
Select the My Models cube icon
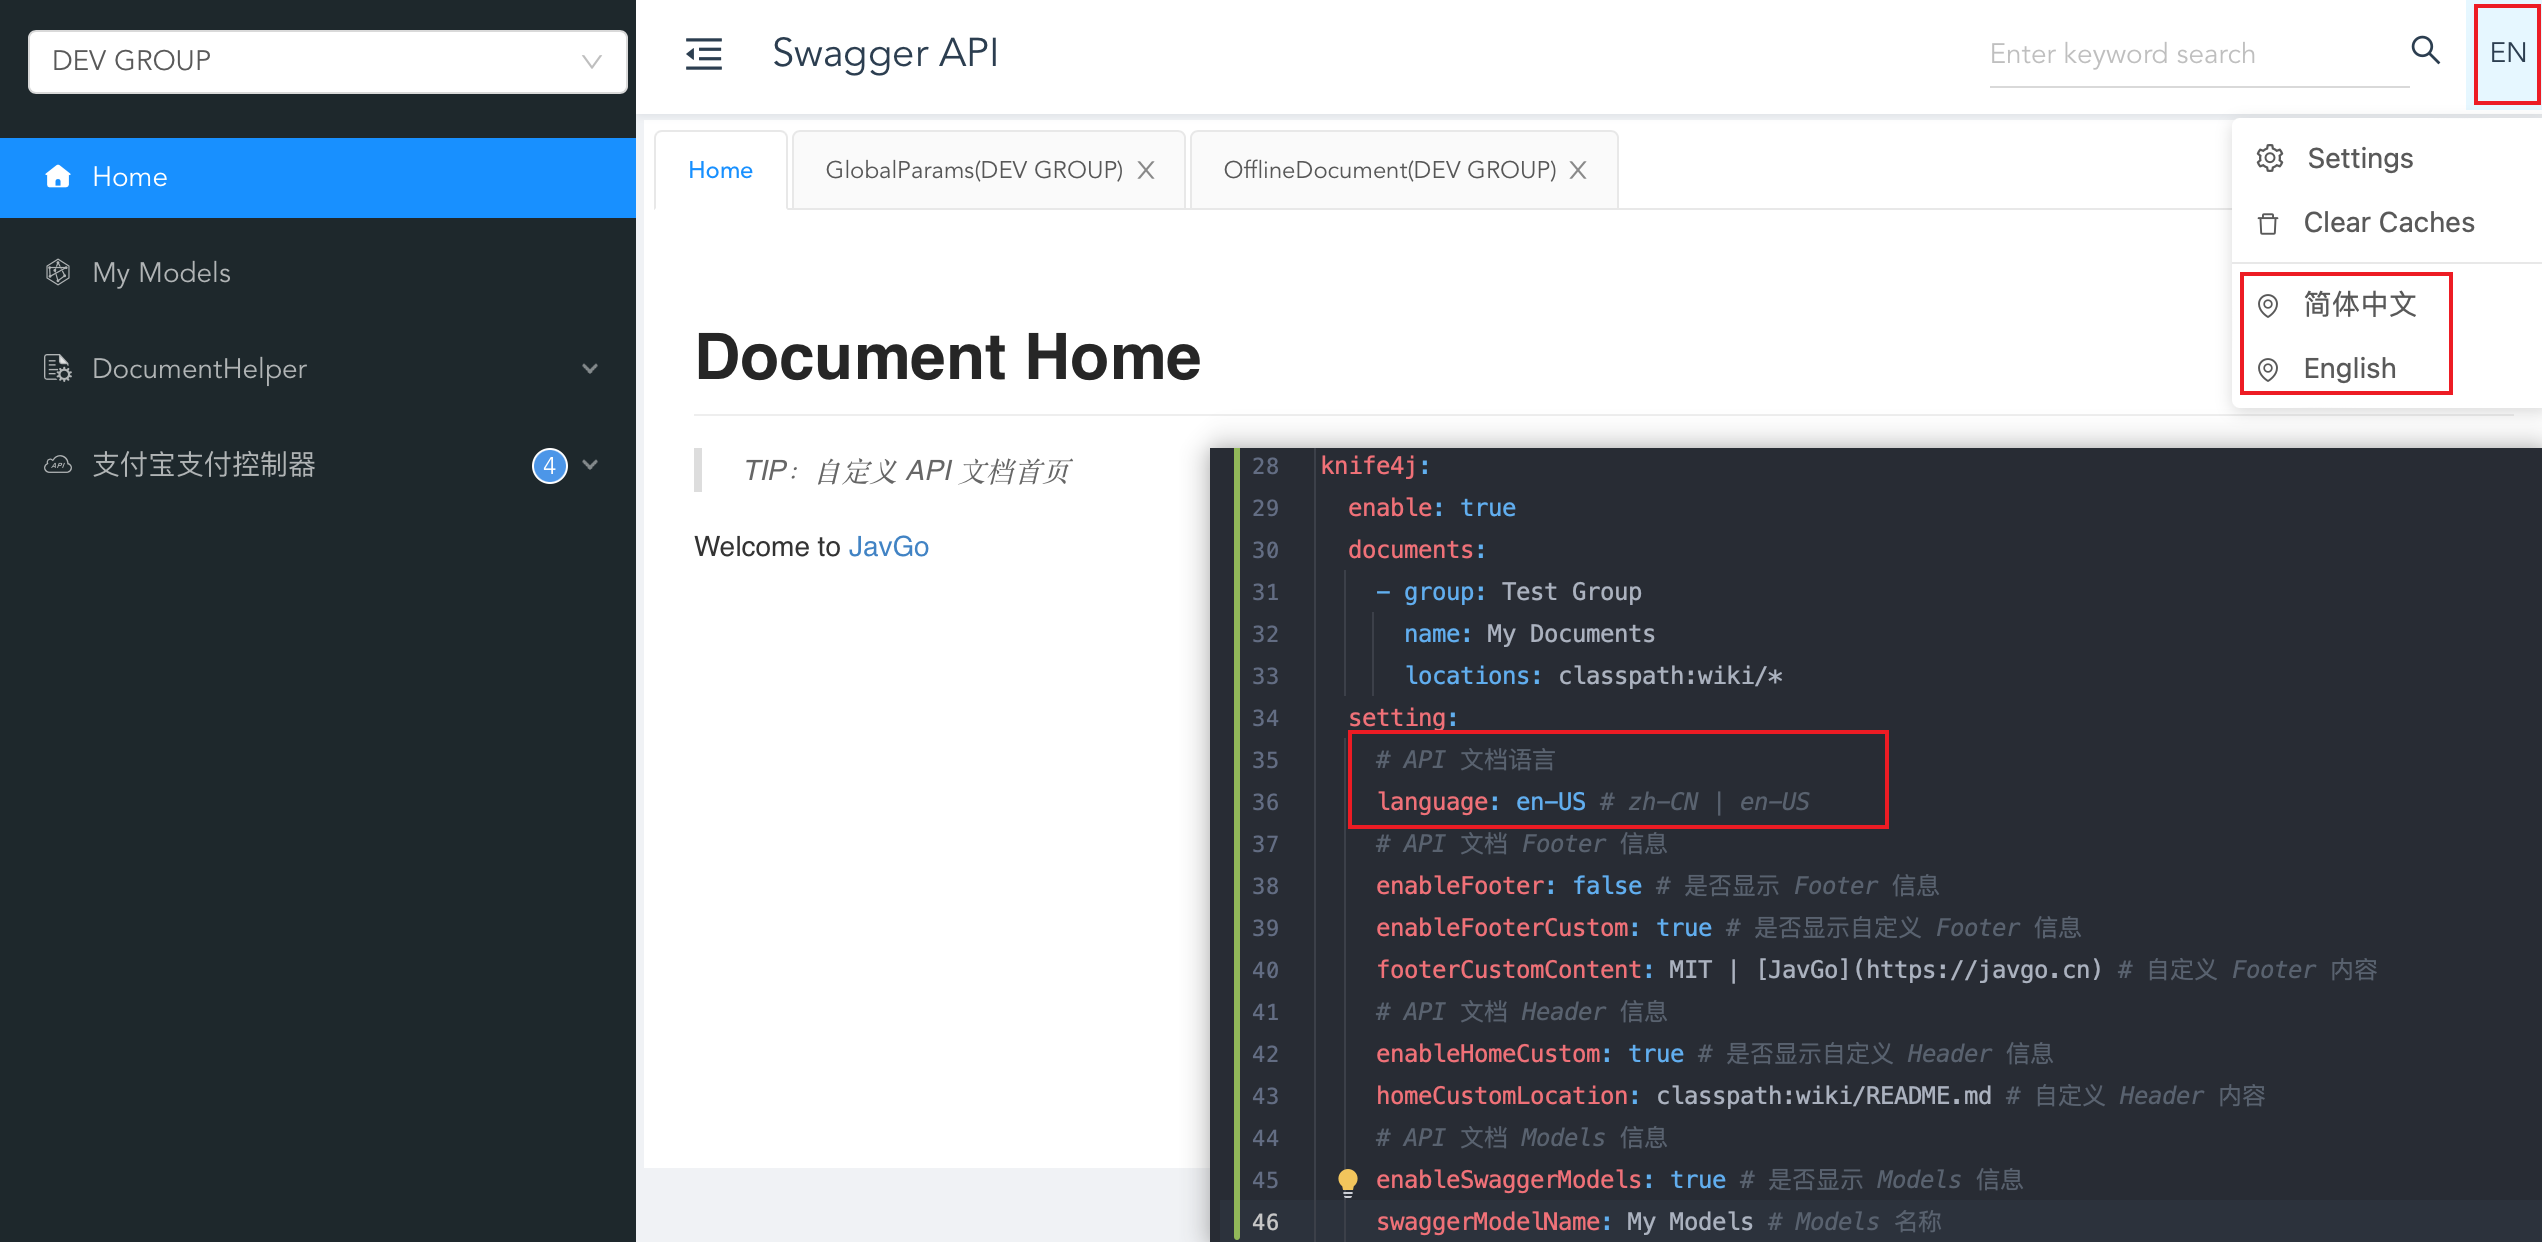pyautogui.click(x=58, y=272)
